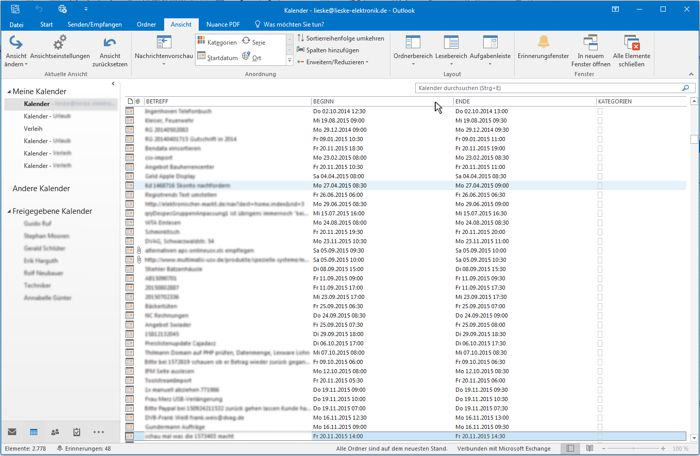Click In neuem Fenster öffnen
700x456 pixels.
(x=592, y=43)
